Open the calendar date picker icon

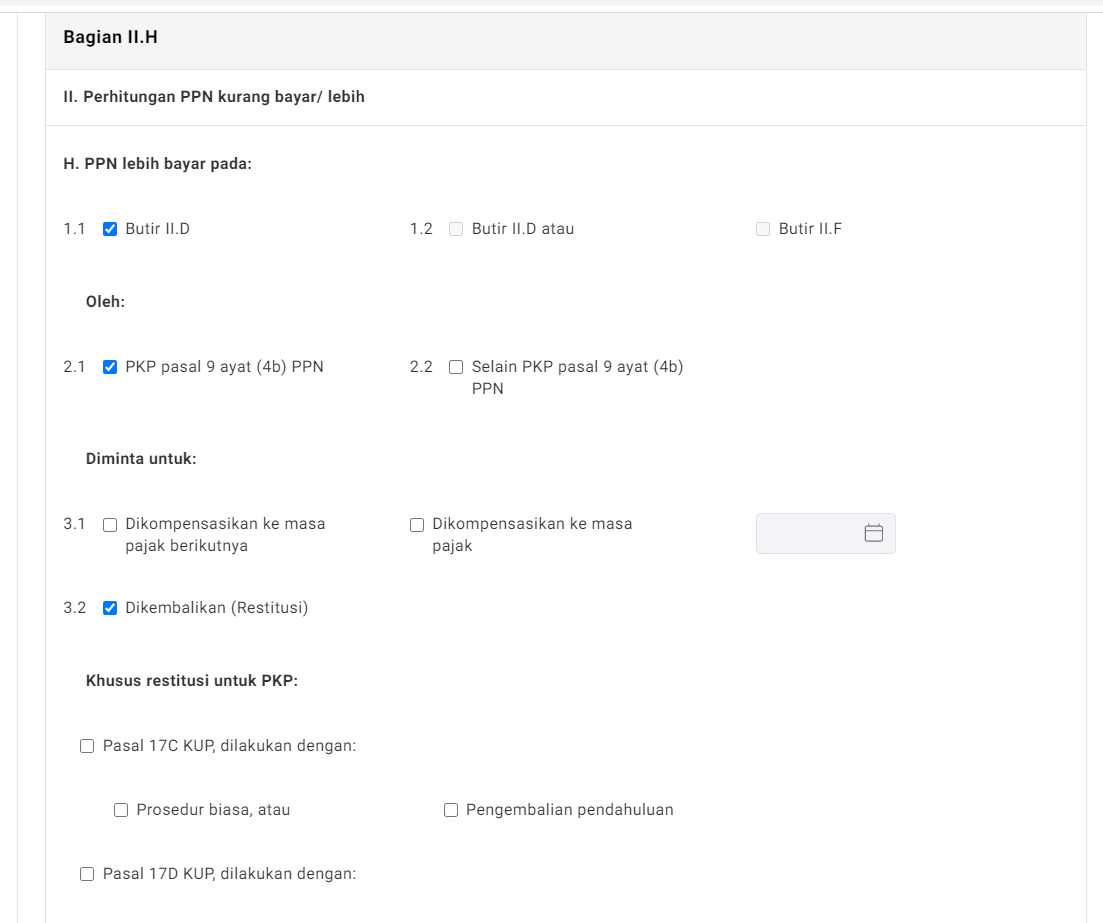(873, 533)
